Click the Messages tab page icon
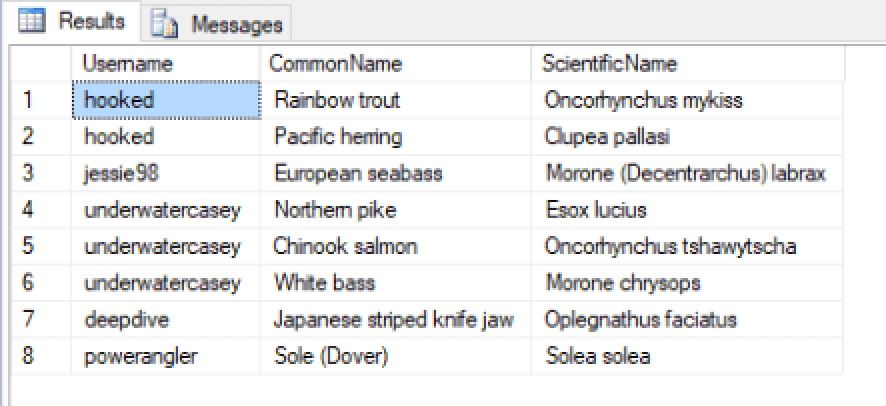The image size is (886, 406). pos(167,23)
